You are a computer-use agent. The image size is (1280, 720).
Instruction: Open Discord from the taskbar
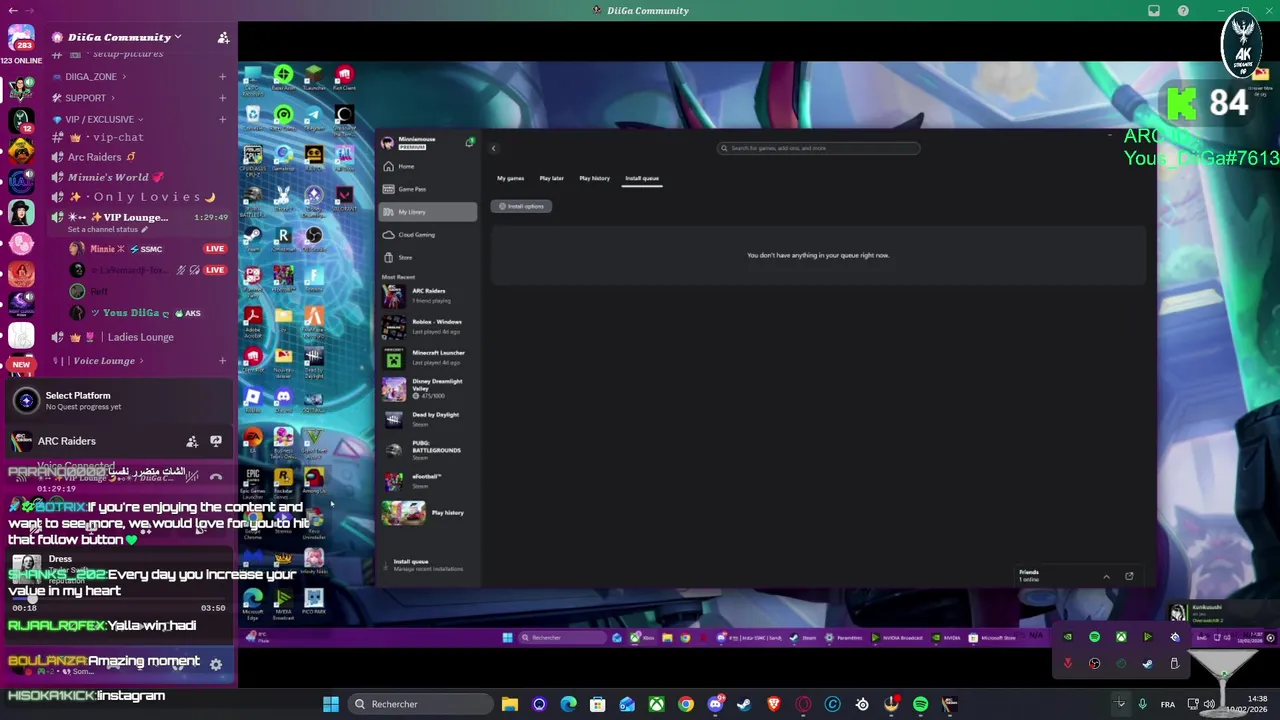(x=715, y=704)
